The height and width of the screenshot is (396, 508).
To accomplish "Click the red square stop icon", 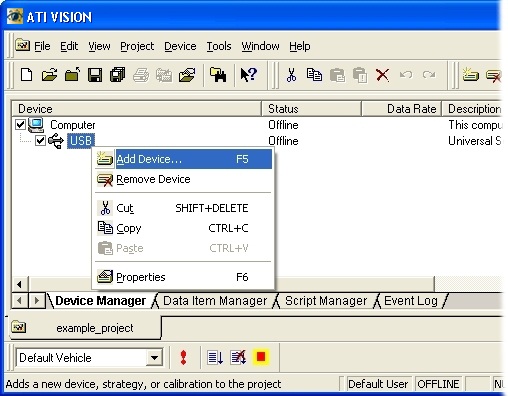I will 261,357.
